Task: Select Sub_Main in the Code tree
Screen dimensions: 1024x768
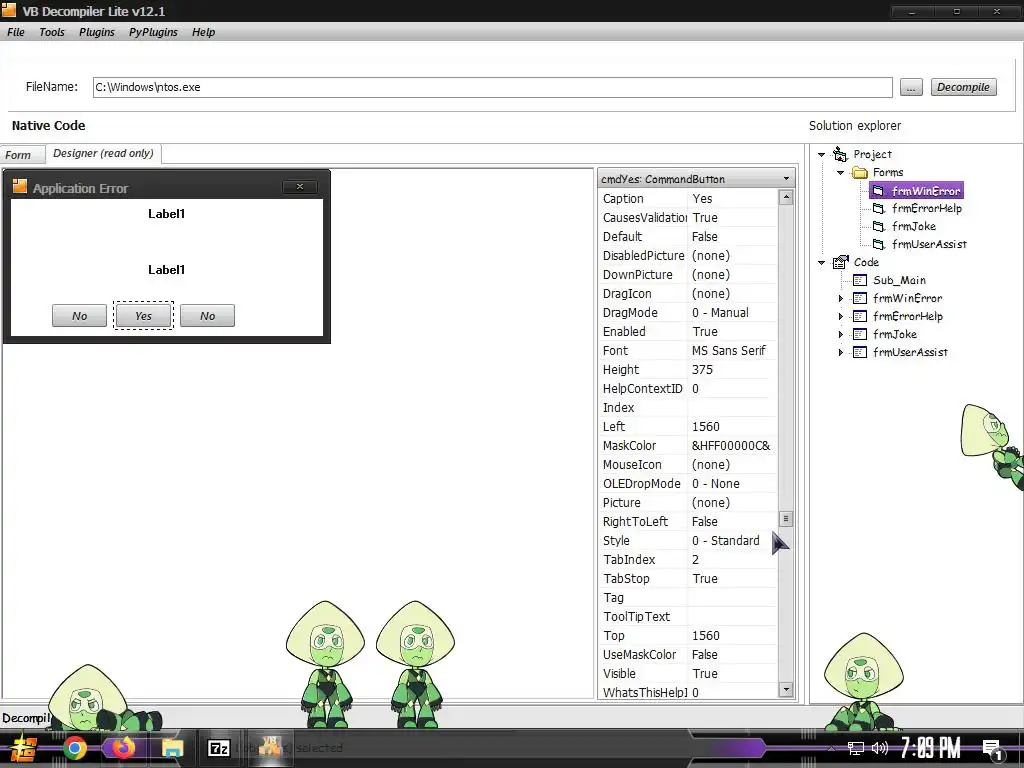Action: [x=899, y=280]
